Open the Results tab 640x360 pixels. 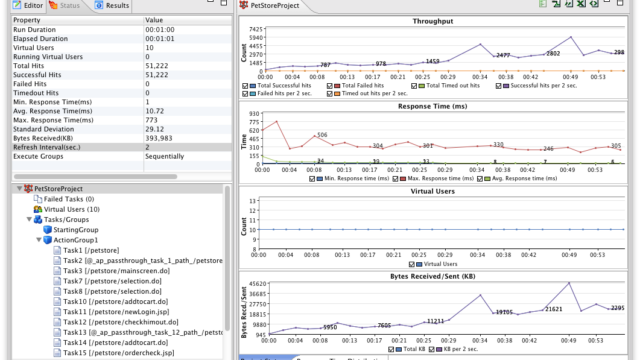(x=112, y=5)
